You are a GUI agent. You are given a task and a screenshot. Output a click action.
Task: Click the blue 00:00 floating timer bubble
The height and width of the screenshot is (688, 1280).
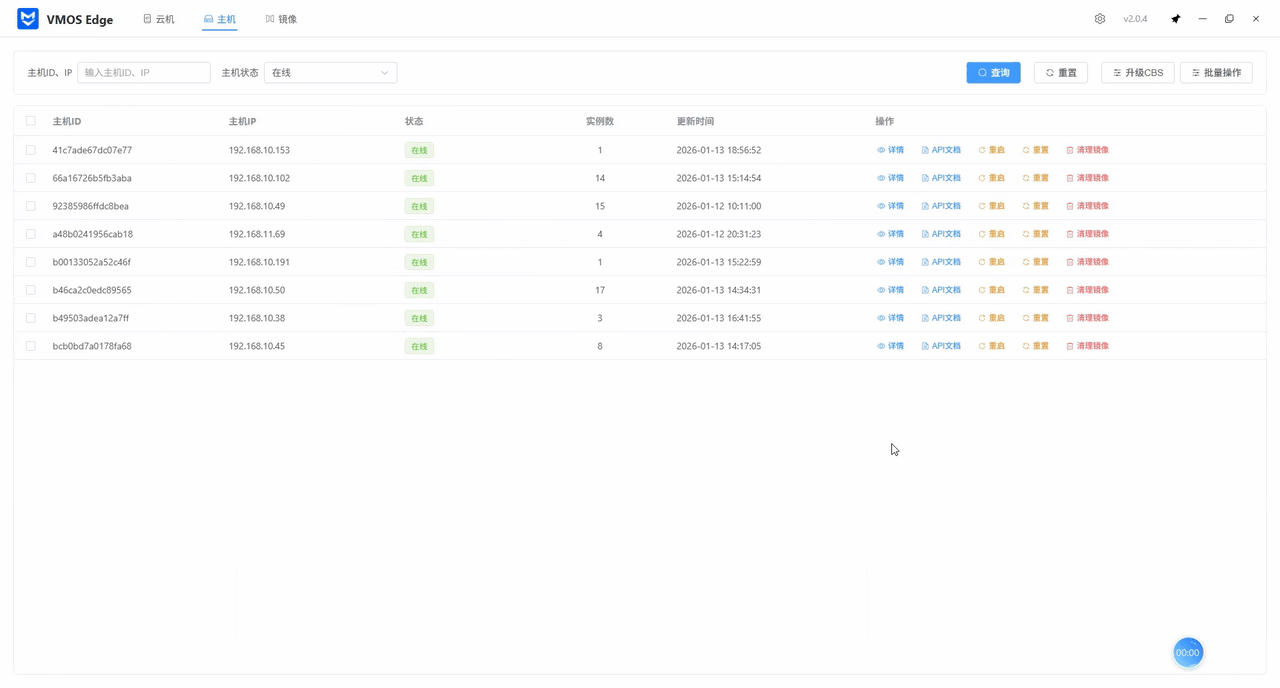click(1187, 652)
